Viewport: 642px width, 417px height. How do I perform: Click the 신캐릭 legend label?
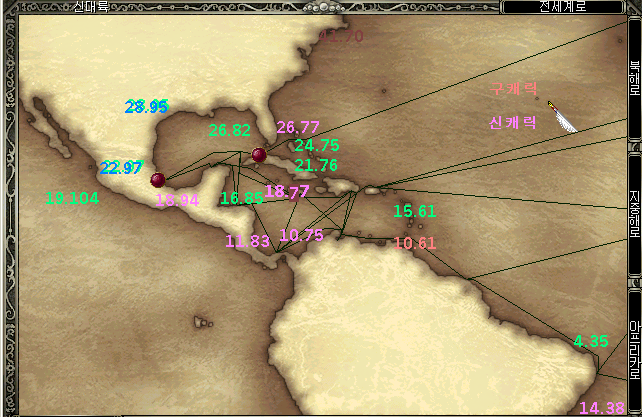coord(513,122)
